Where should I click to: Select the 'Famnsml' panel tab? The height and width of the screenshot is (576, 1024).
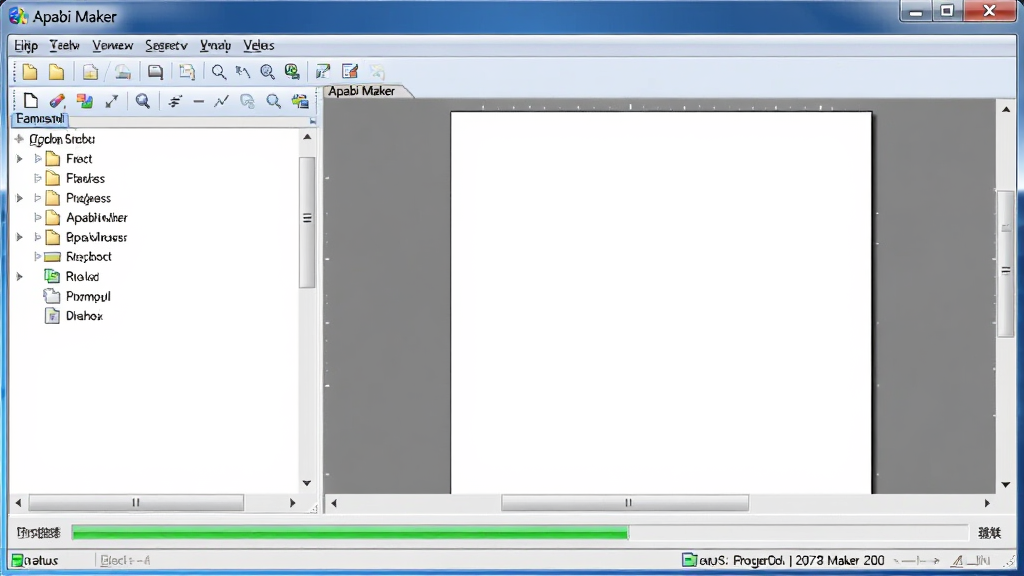(x=40, y=119)
